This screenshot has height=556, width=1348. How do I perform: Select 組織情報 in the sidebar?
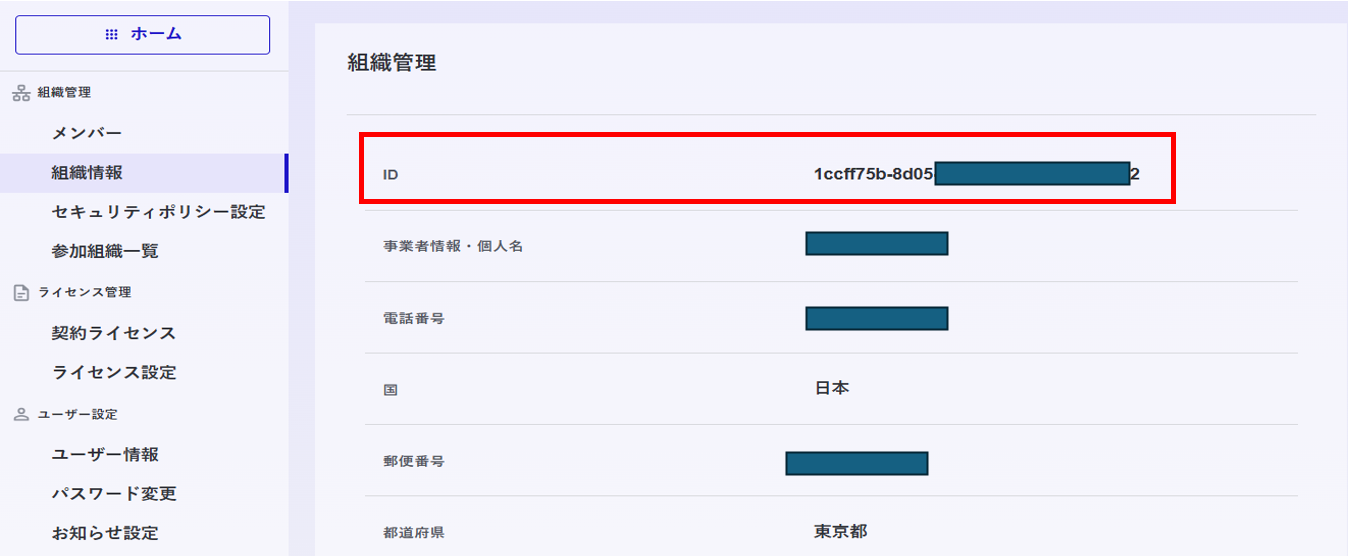(x=144, y=173)
